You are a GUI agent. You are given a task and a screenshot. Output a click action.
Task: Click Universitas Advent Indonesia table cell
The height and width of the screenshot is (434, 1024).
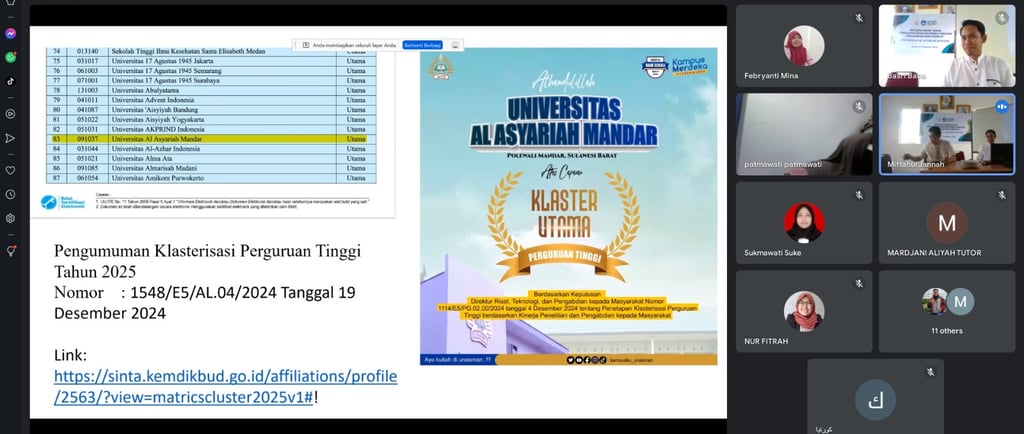click(223, 100)
